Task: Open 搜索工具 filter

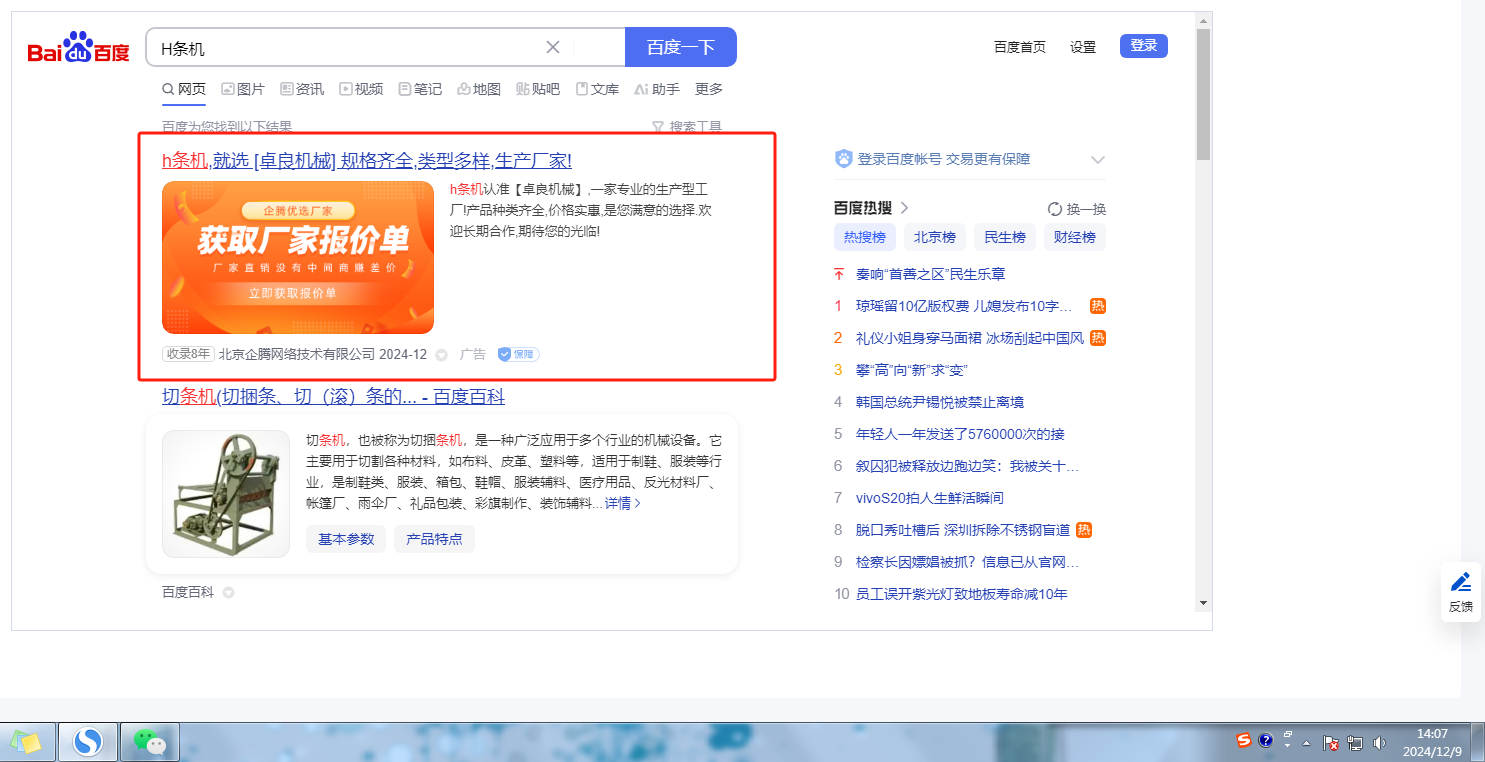Action: tap(687, 127)
